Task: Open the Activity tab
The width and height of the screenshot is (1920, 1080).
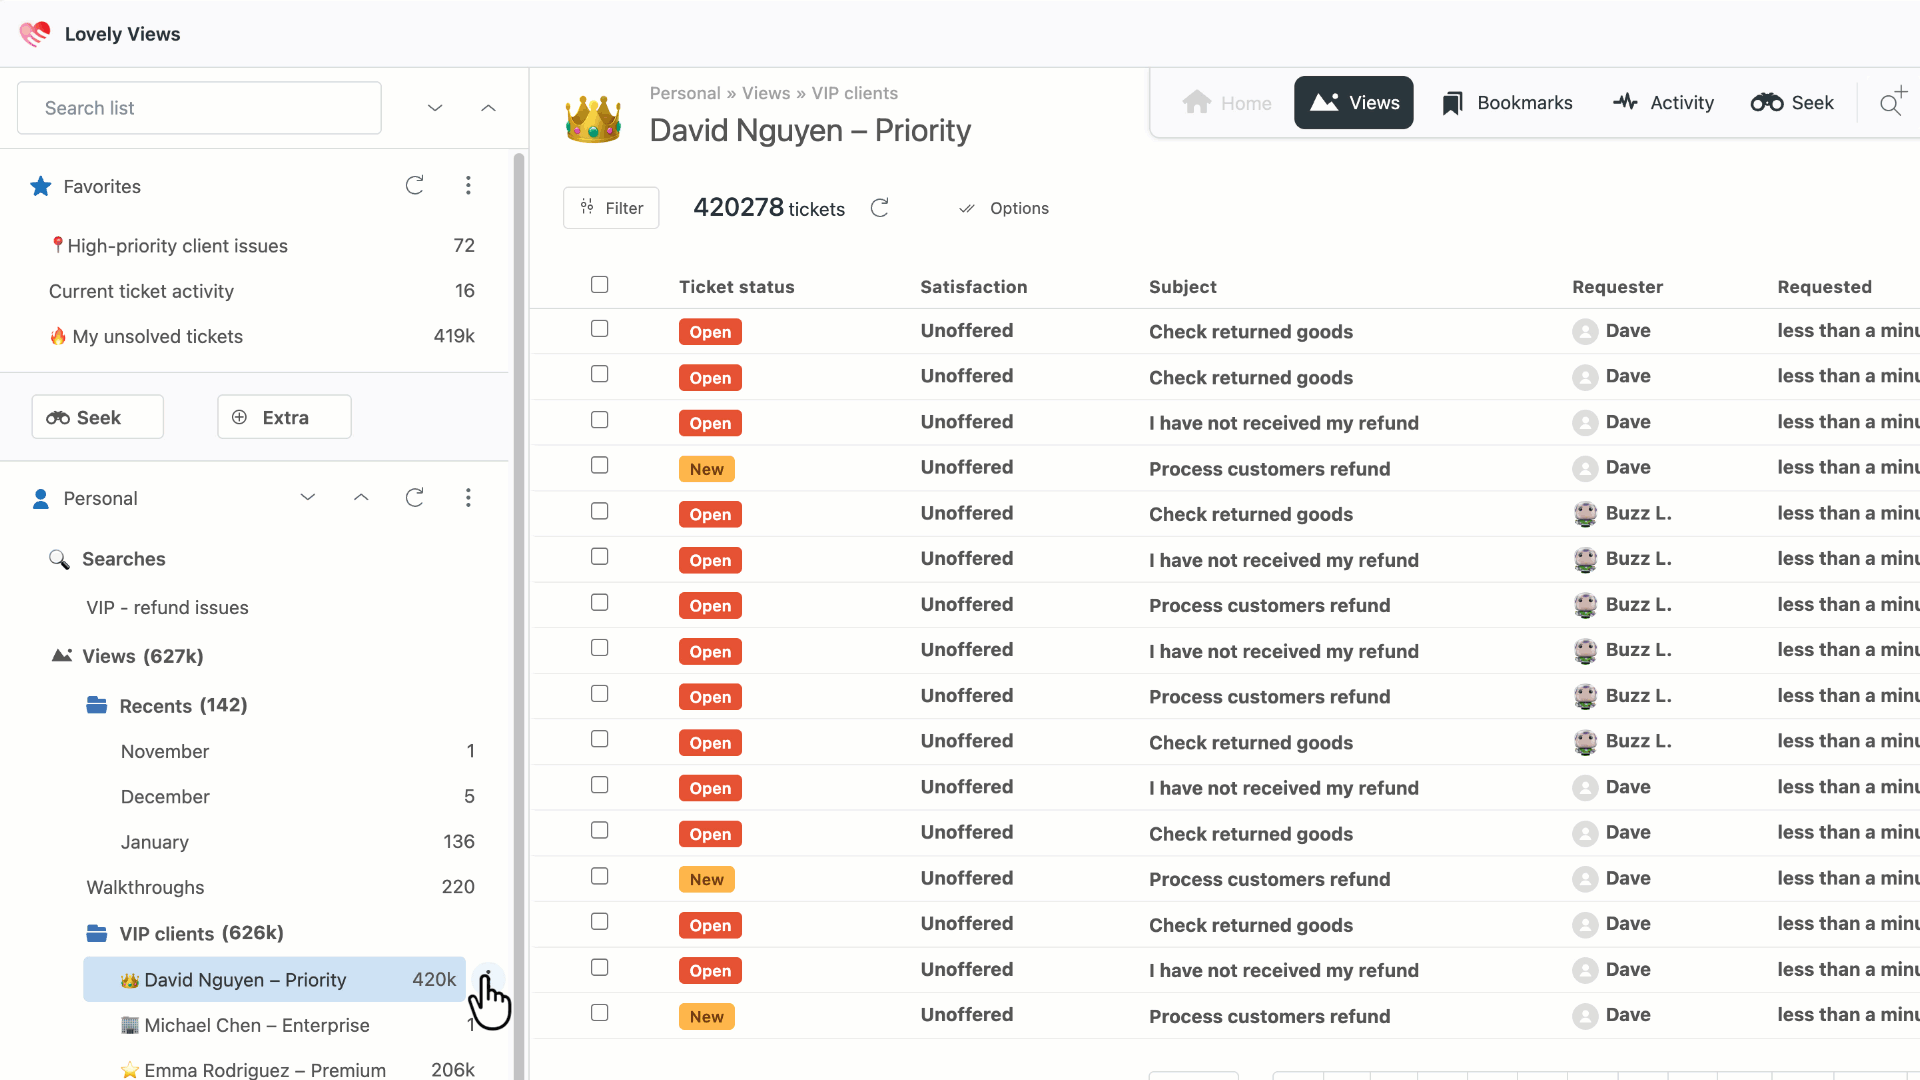Action: pos(1663,103)
